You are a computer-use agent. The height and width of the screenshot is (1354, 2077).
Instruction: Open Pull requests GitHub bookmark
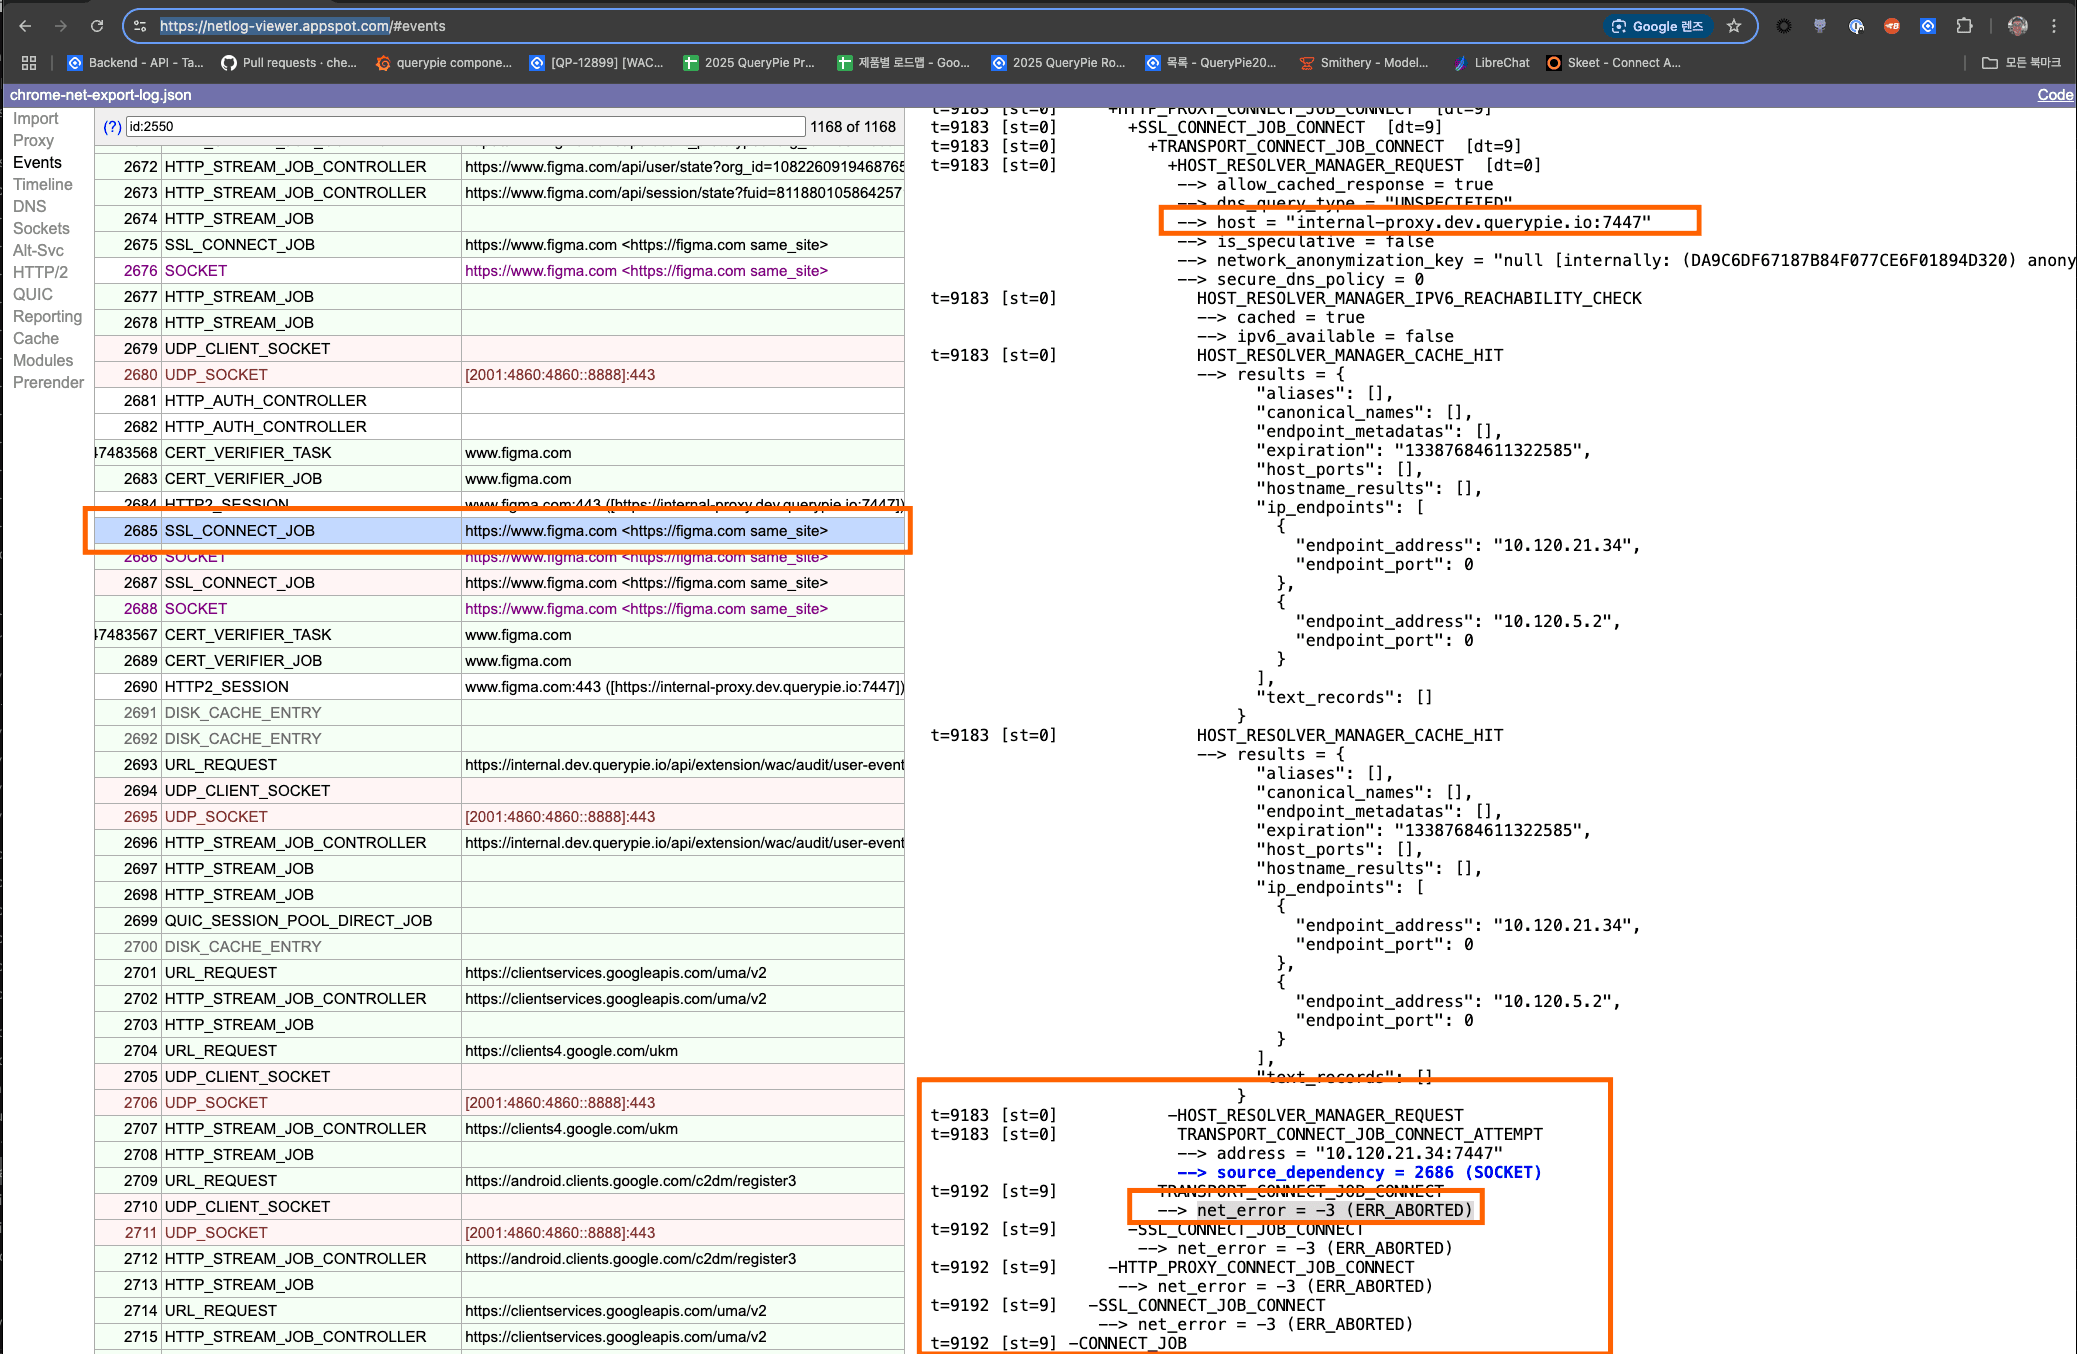(289, 62)
